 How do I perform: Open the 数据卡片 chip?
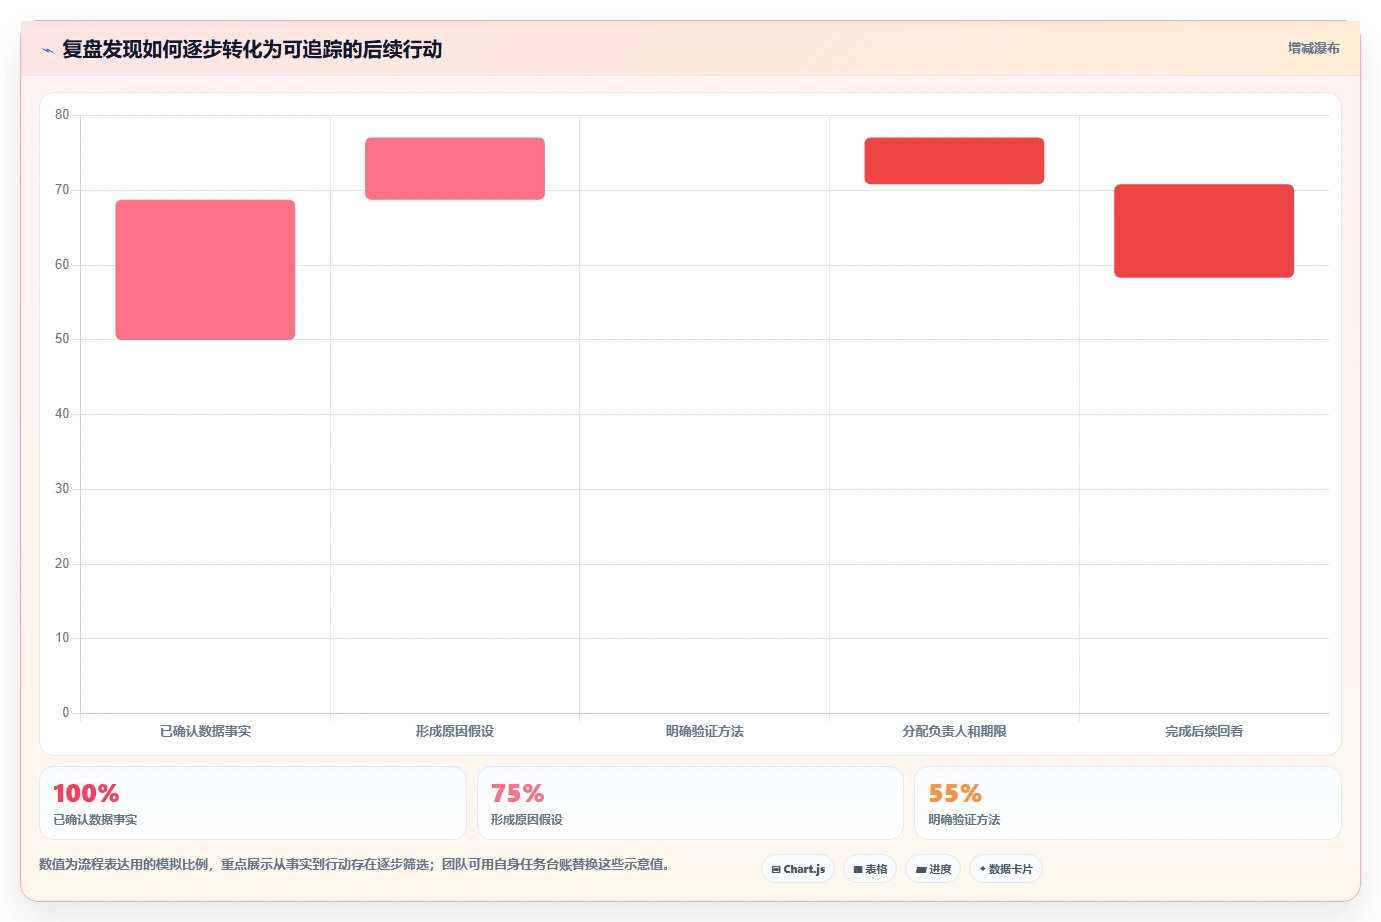1006,869
